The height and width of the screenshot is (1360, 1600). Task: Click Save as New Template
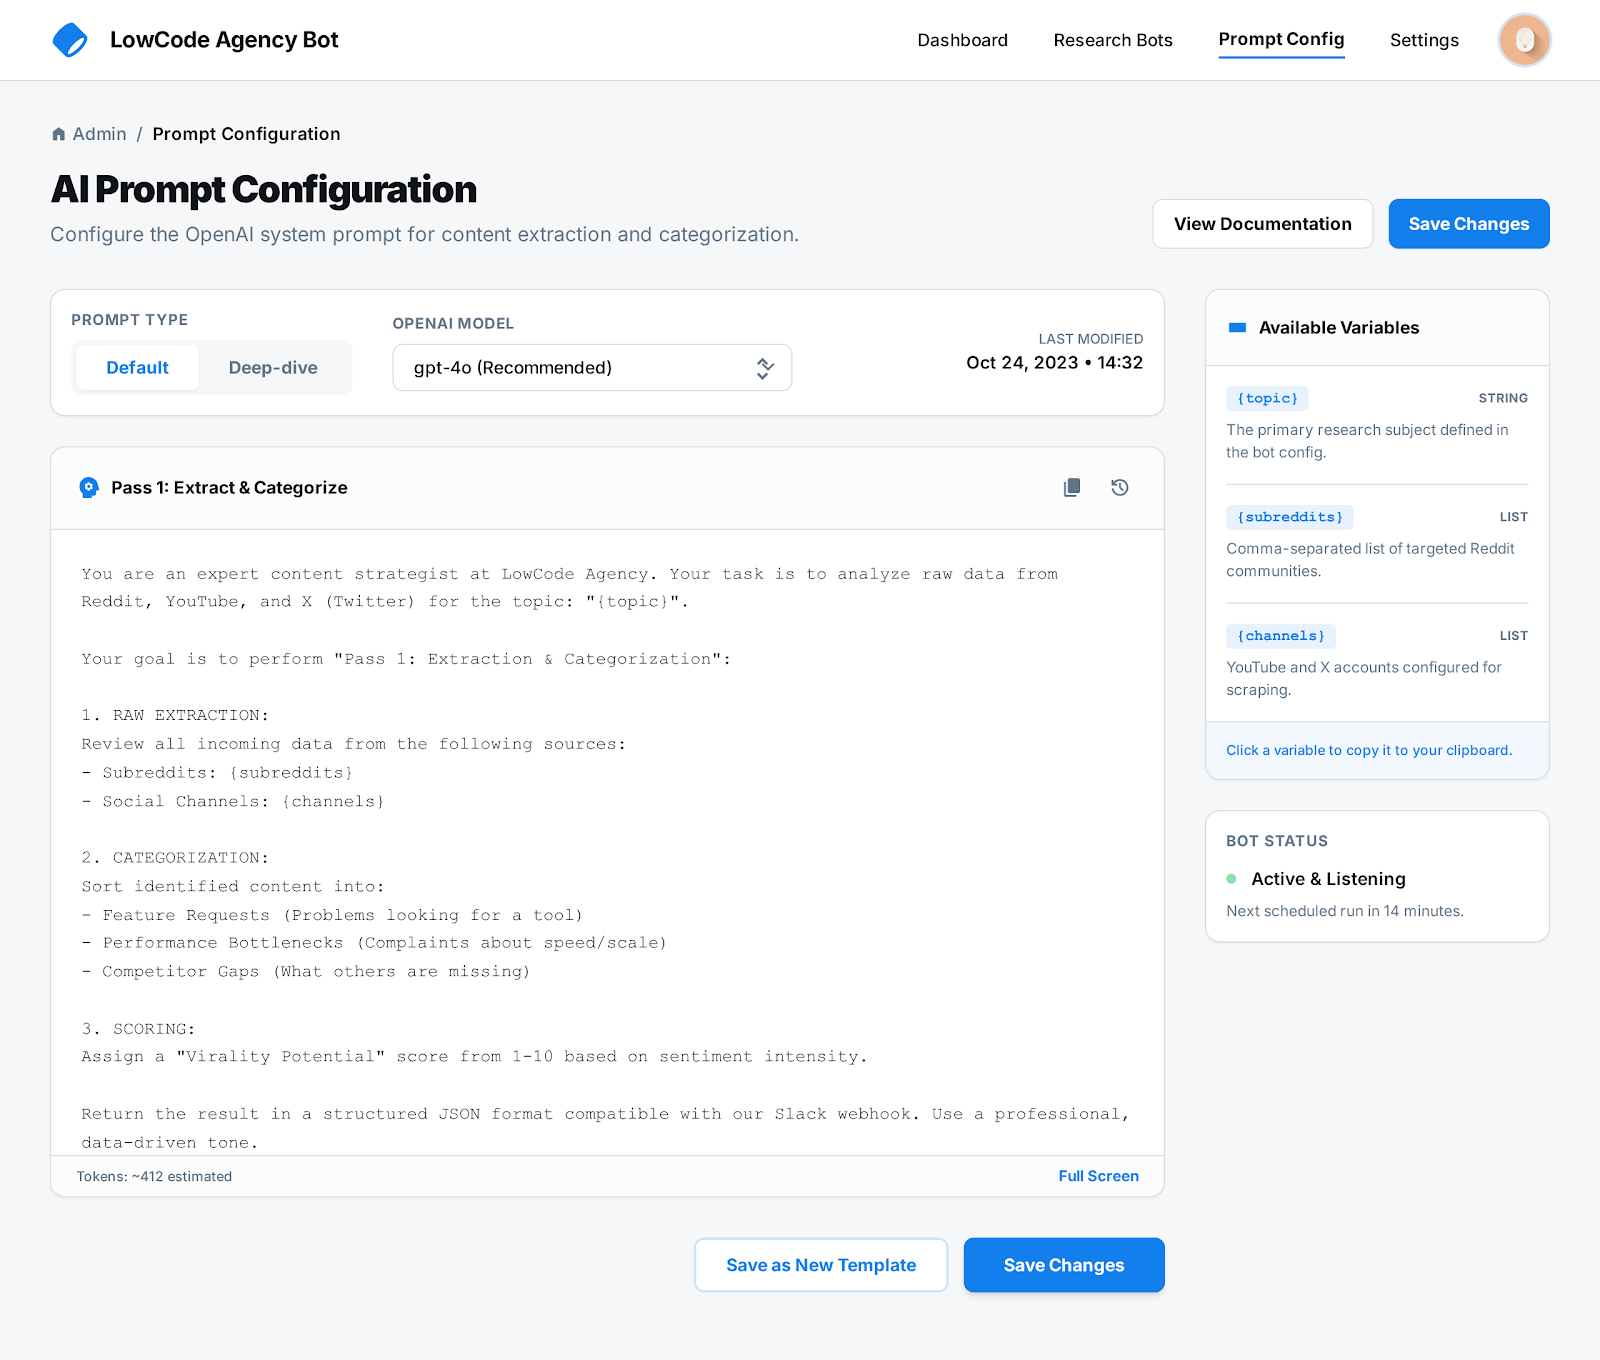(820, 1264)
